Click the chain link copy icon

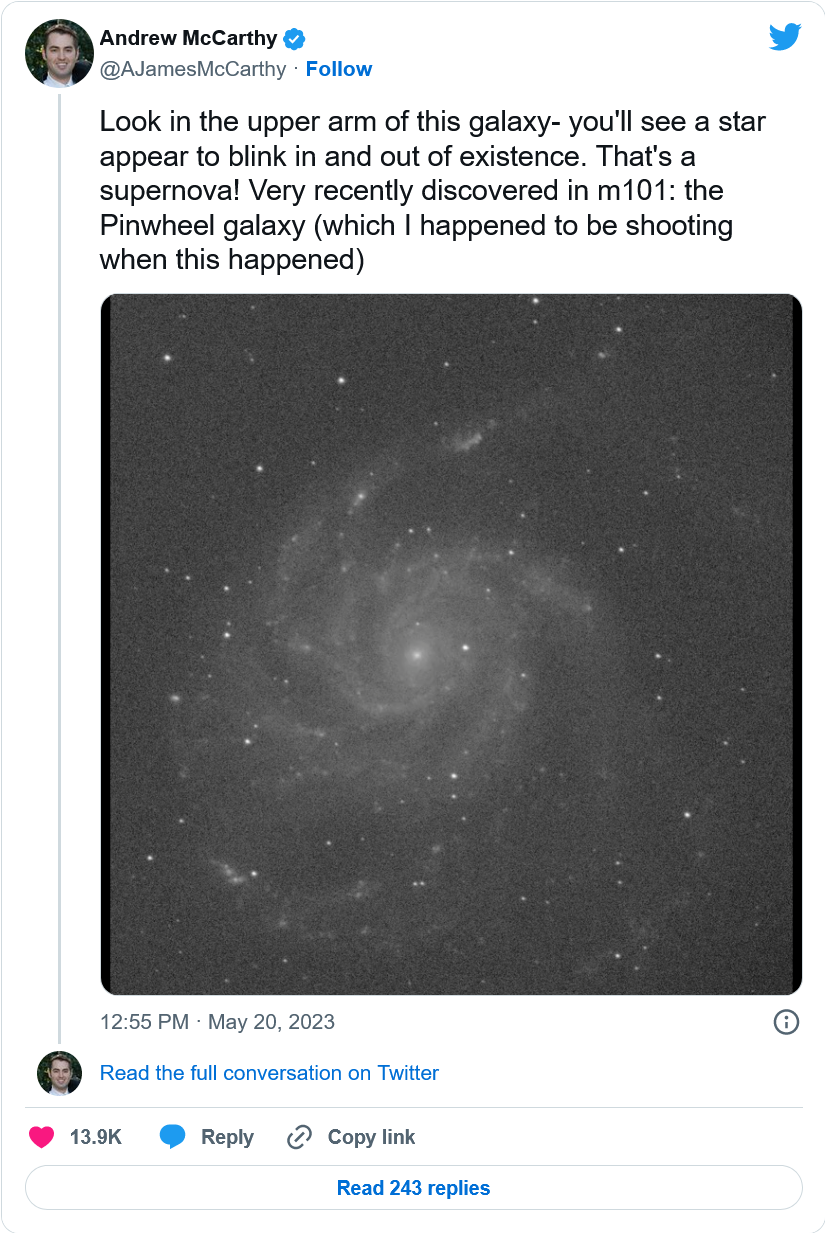pos(299,1137)
